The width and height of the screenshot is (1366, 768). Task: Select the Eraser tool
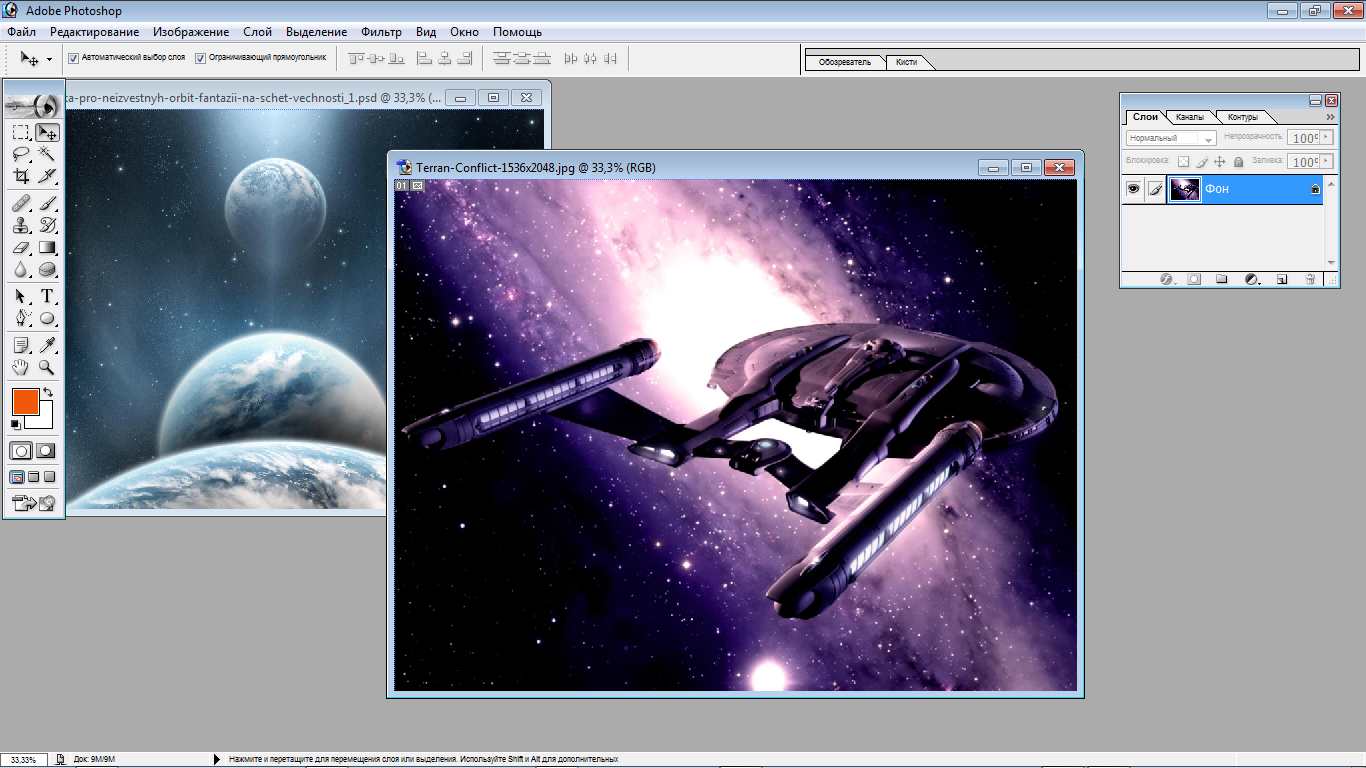tap(21, 247)
